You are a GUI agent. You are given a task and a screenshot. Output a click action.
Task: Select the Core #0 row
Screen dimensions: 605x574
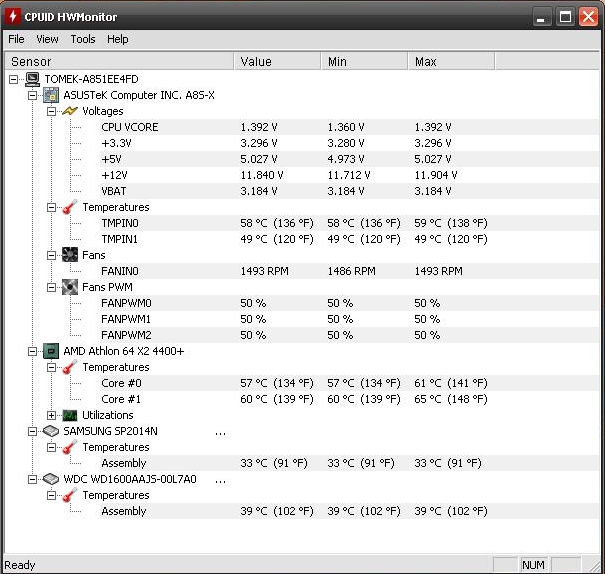click(x=349, y=383)
